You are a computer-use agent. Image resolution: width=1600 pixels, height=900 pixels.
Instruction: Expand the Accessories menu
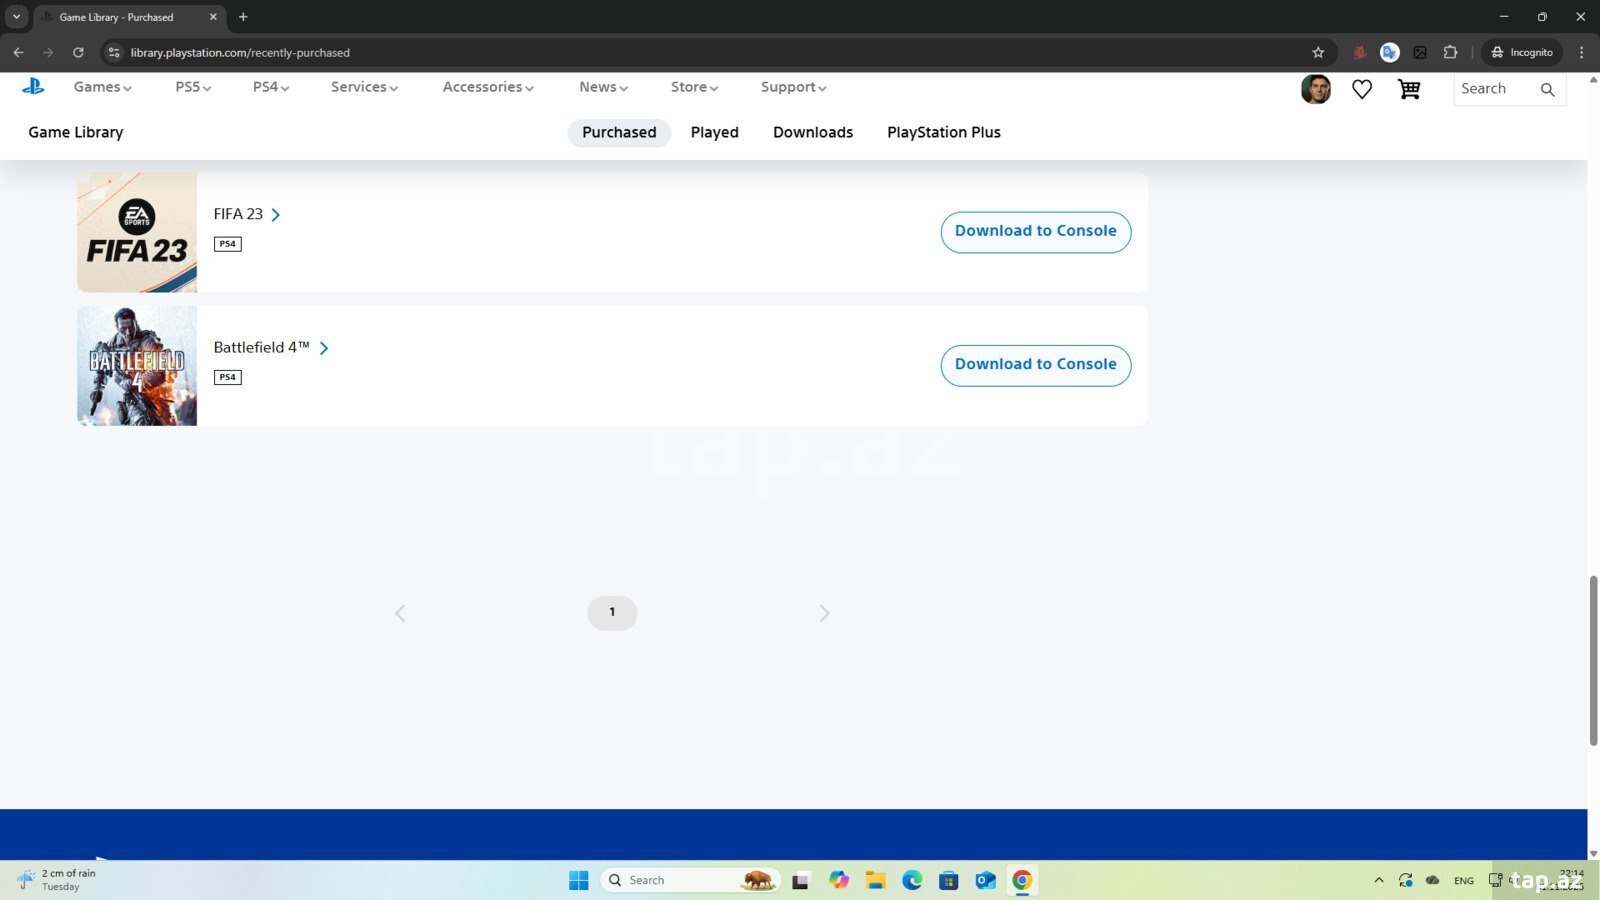pos(488,87)
